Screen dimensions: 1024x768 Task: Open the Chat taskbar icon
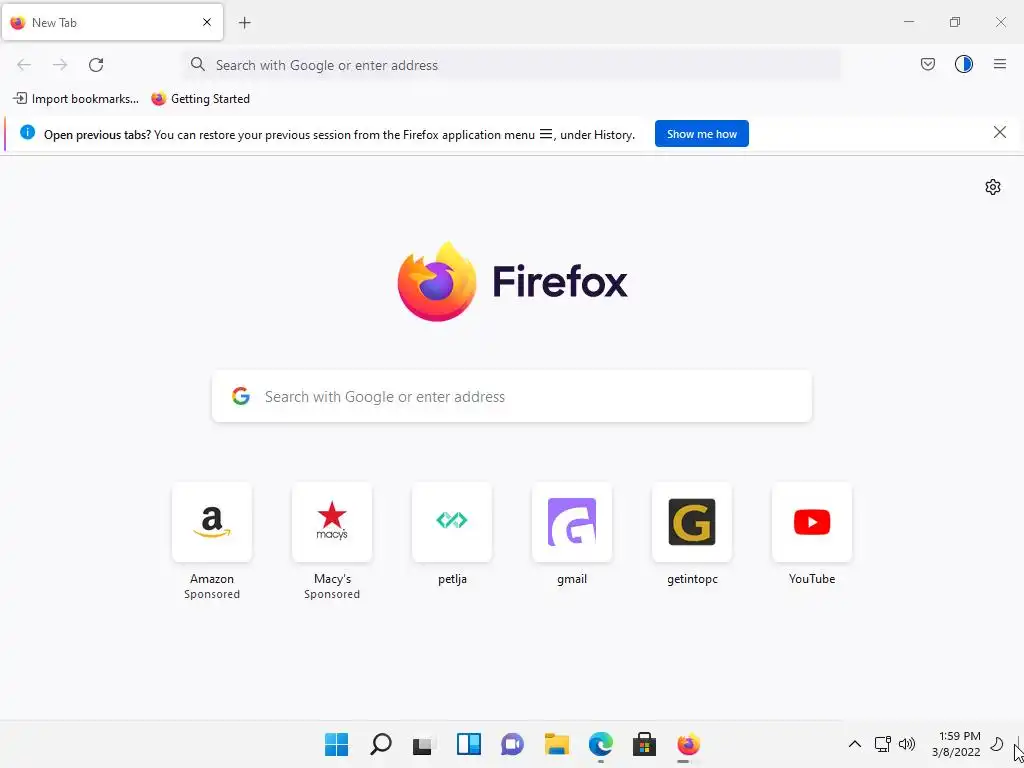[513, 744]
